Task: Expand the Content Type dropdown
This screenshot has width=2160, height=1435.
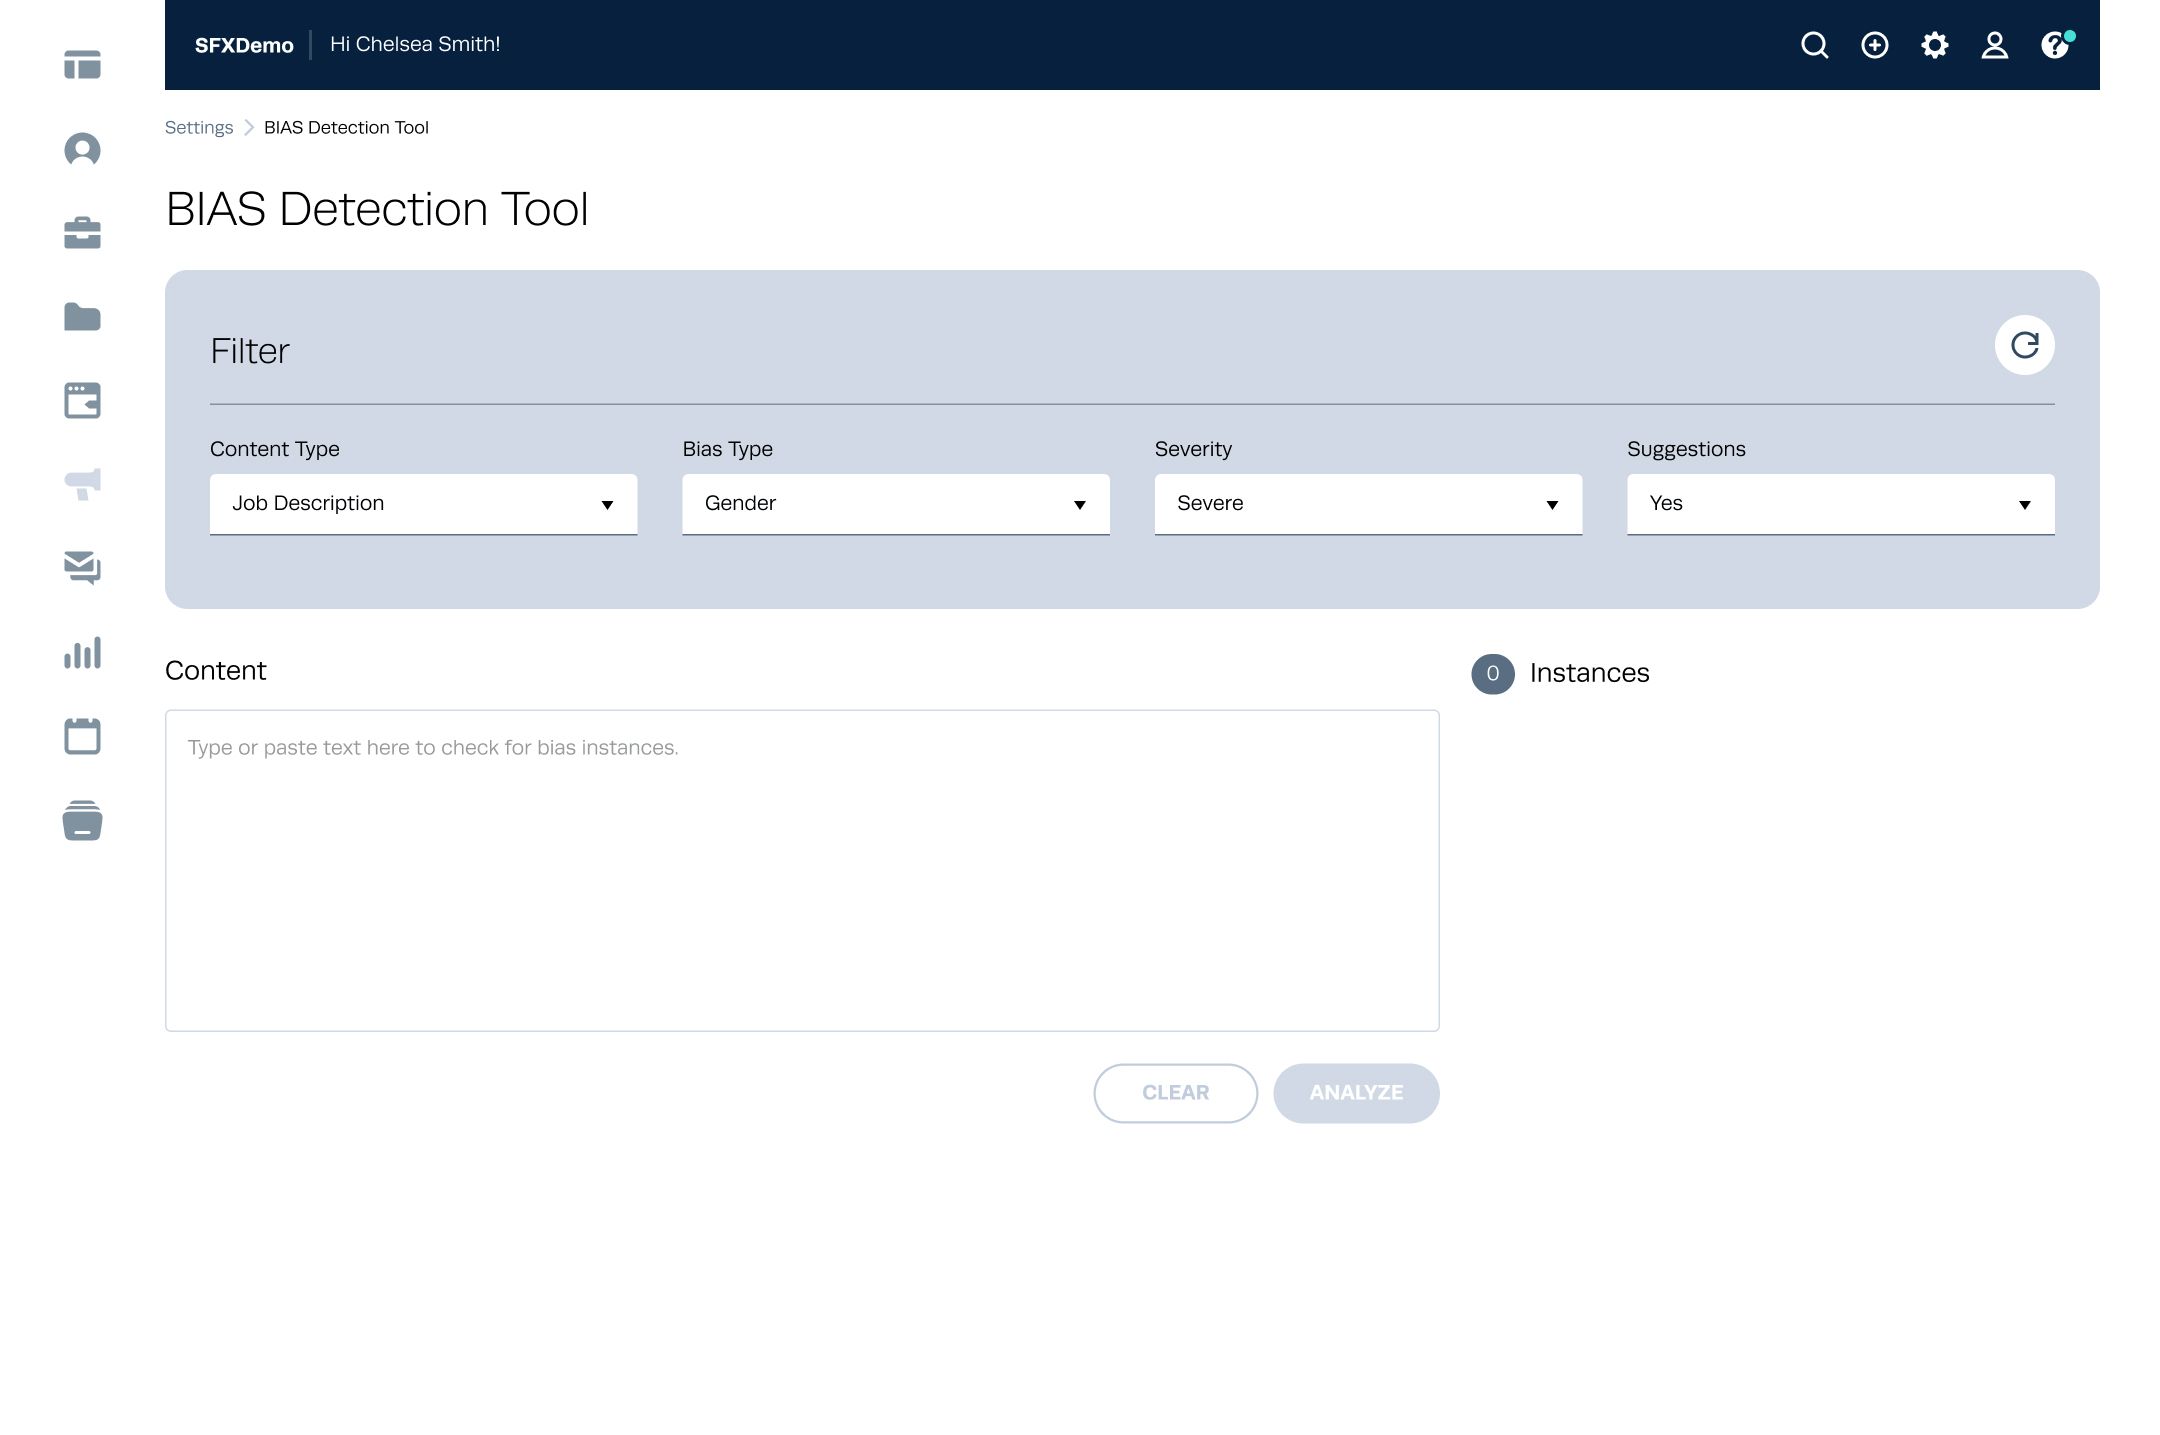Action: (423, 504)
